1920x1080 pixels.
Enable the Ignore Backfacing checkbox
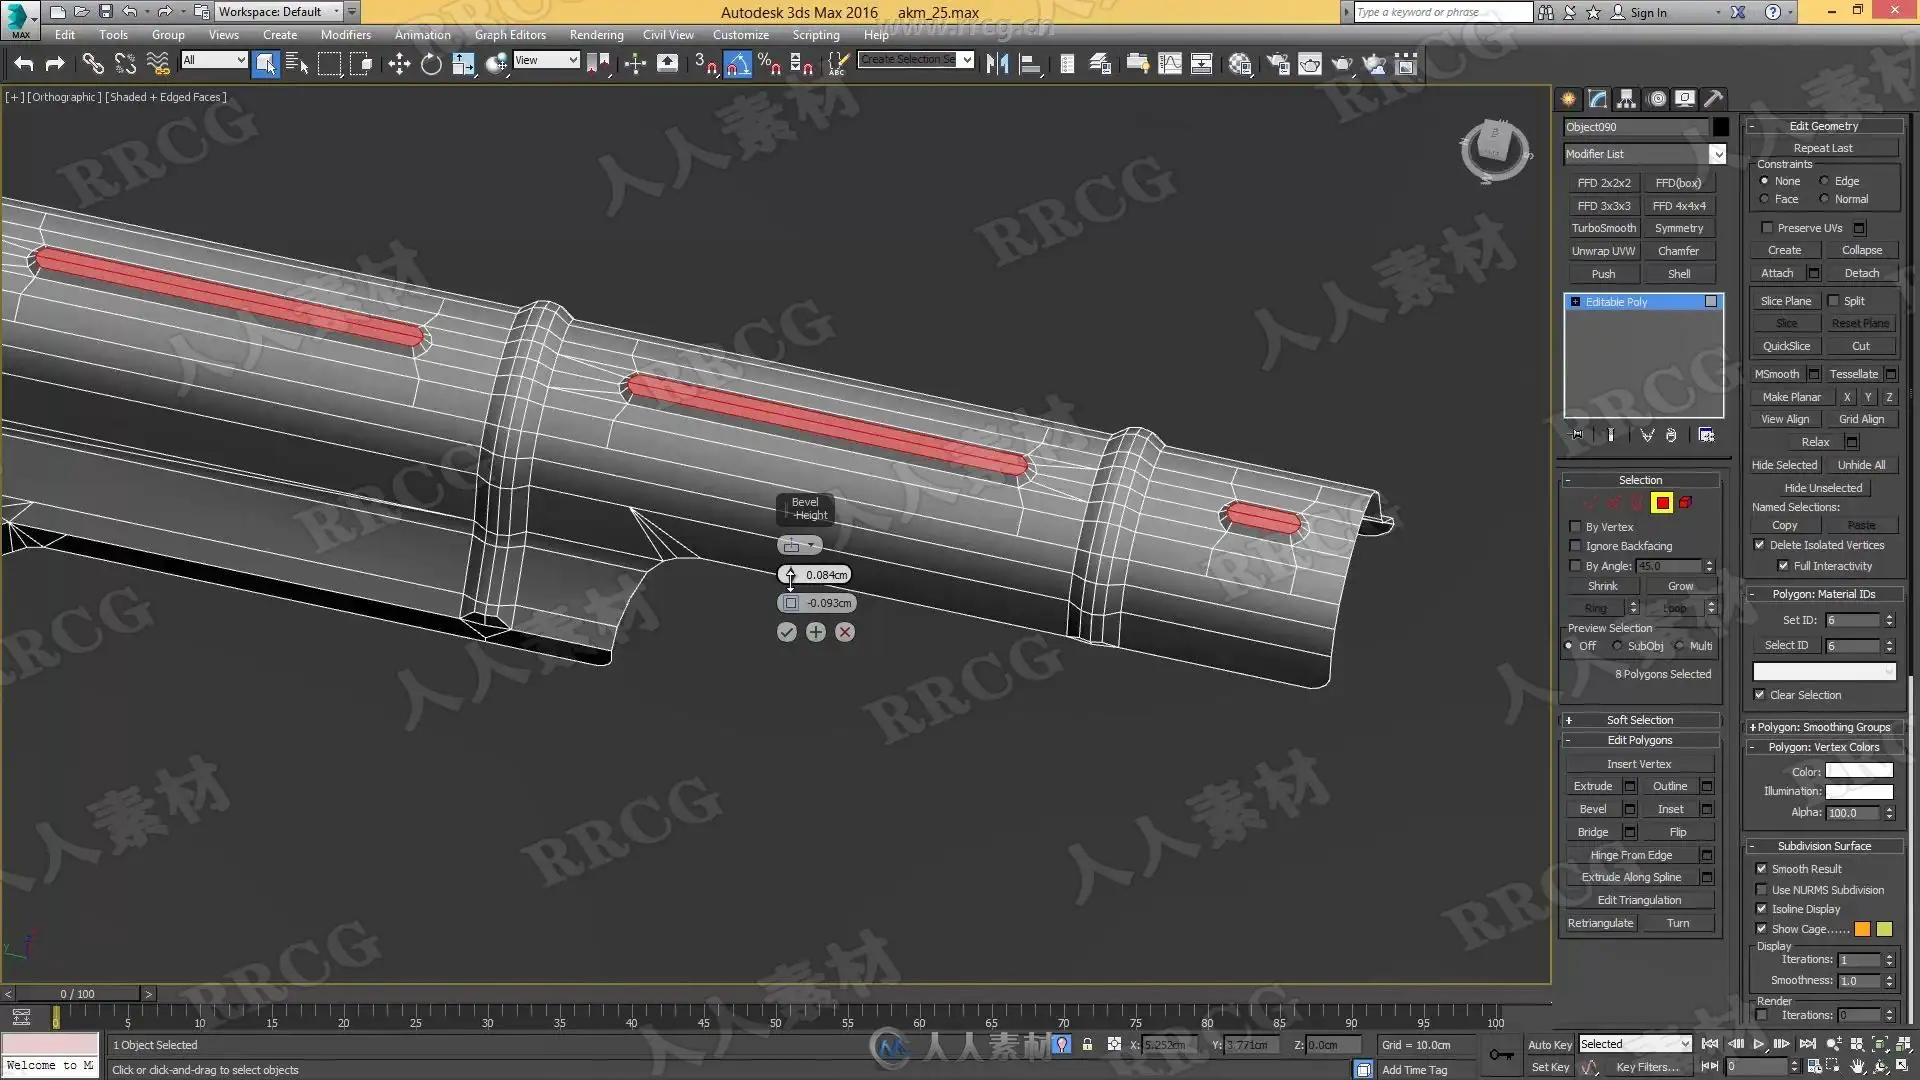(x=1576, y=546)
